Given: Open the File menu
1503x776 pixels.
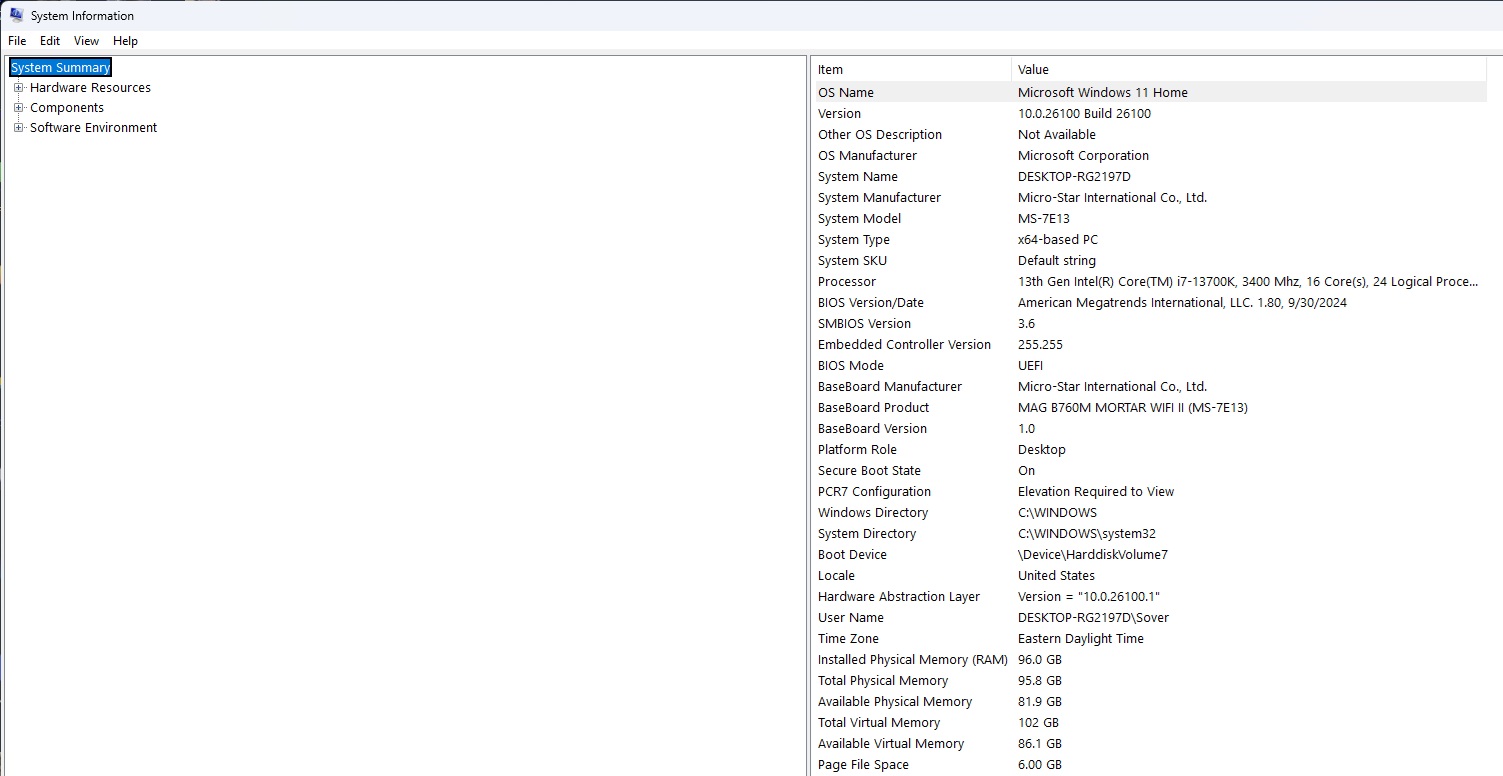Looking at the screenshot, I should [17, 41].
